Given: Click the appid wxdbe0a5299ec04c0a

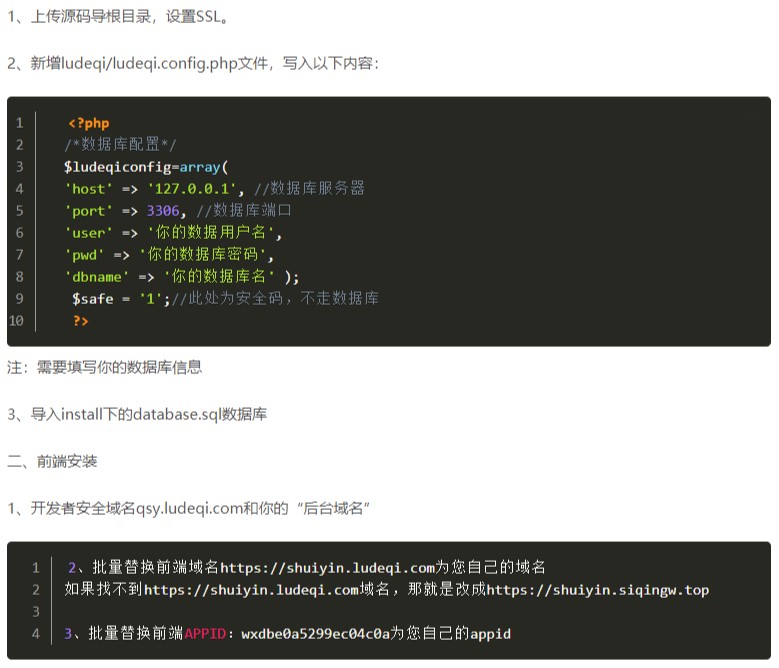Looking at the screenshot, I should [x=315, y=634].
